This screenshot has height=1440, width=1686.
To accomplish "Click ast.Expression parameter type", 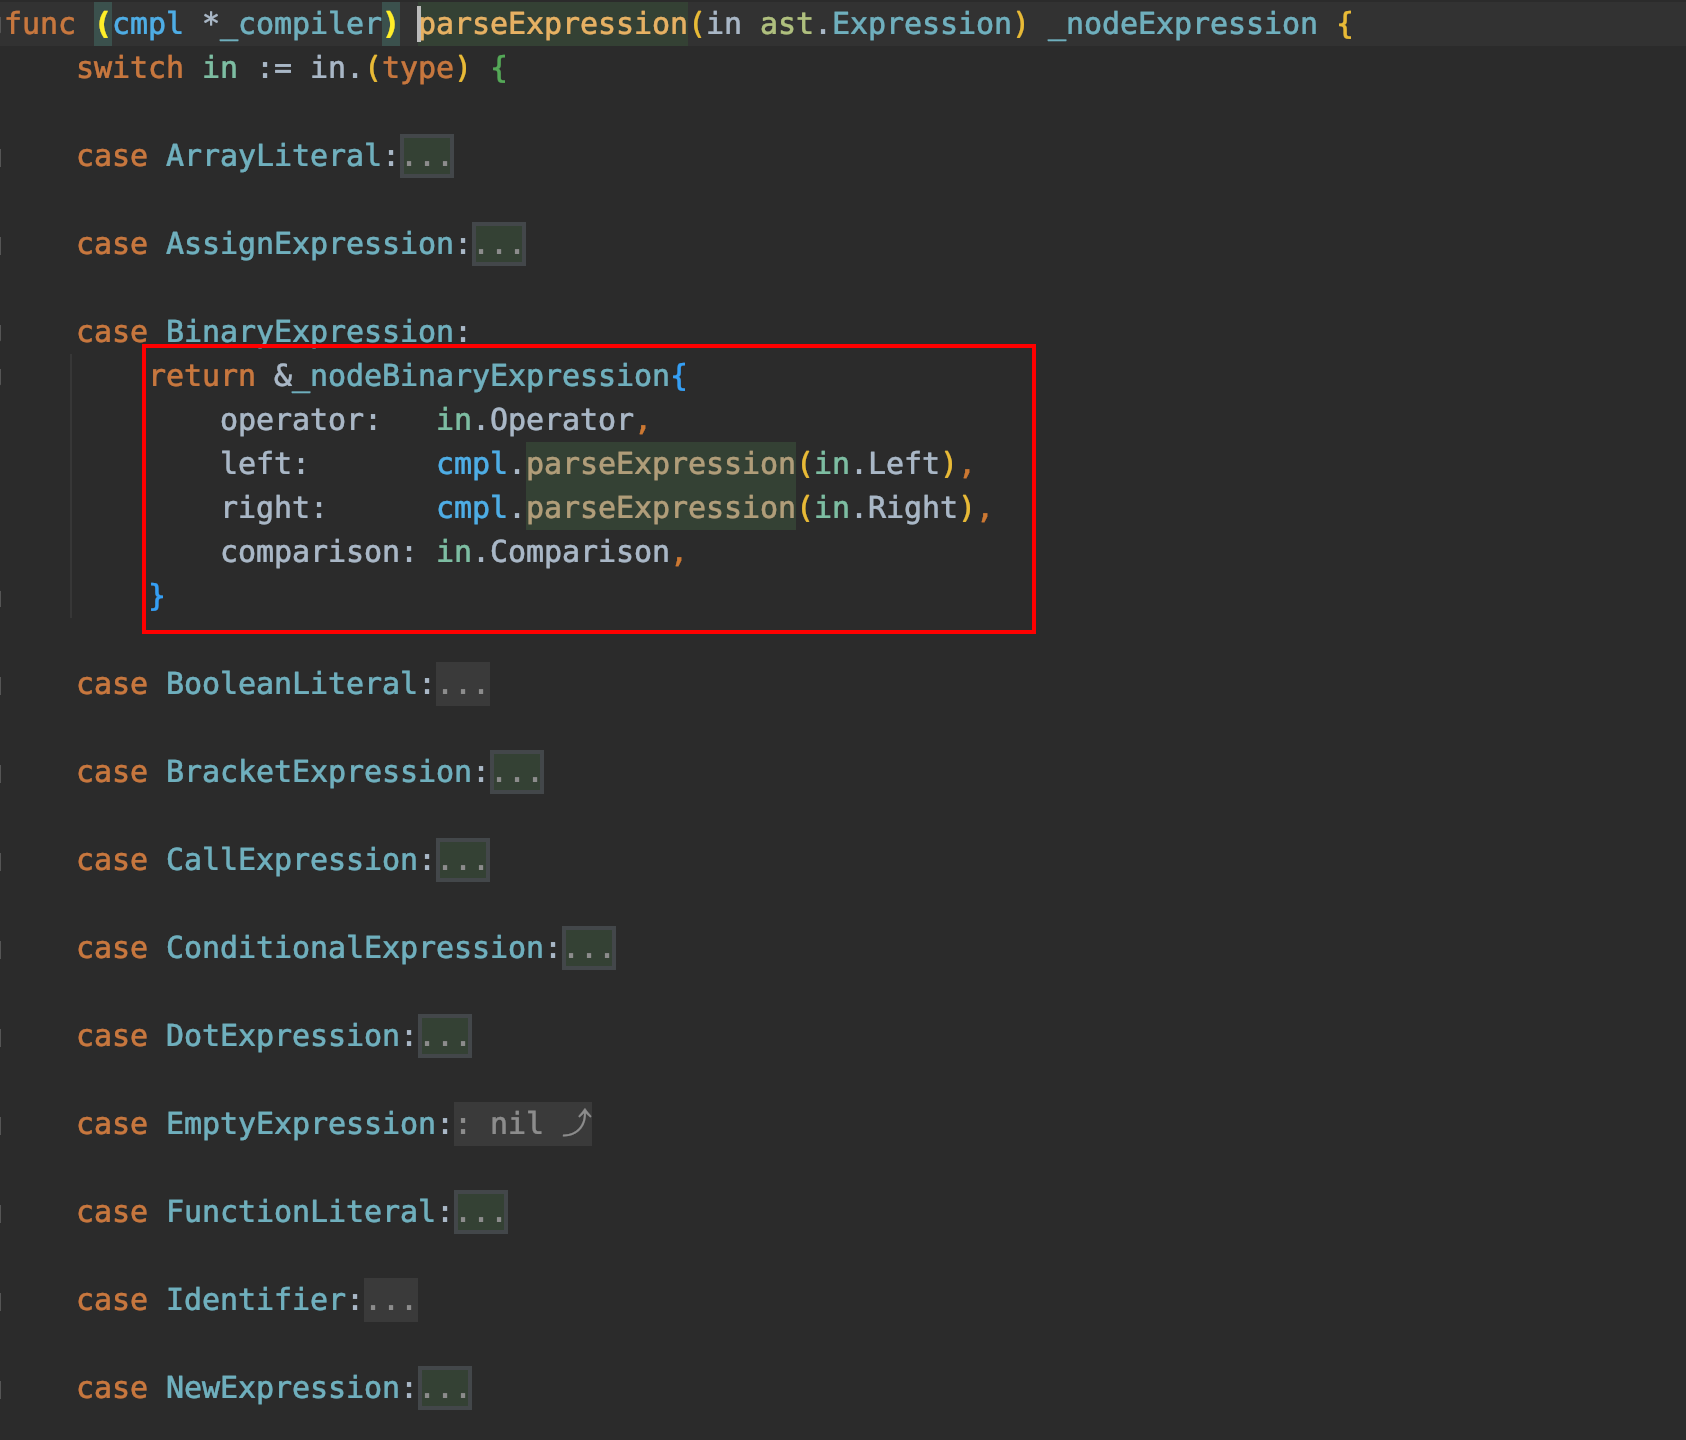I will coord(886,24).
